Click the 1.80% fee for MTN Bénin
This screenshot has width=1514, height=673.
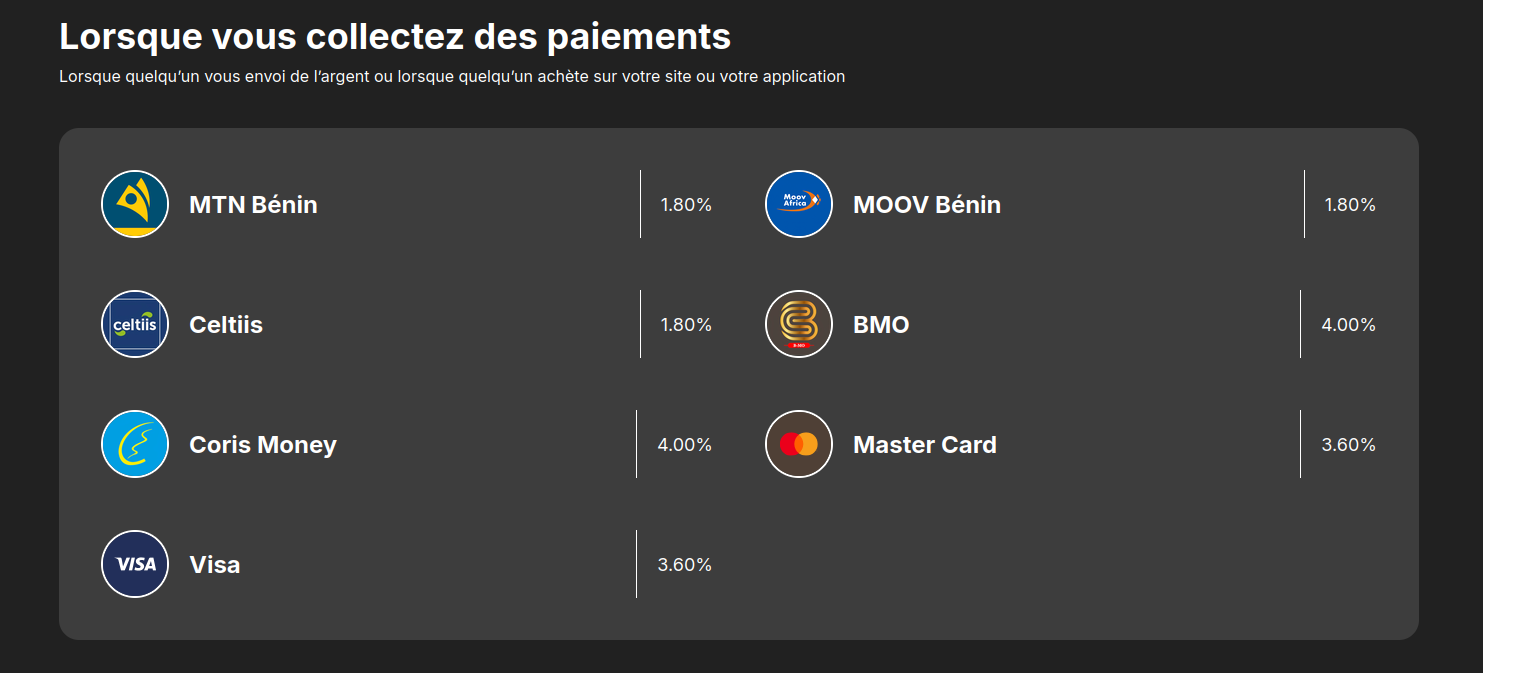pyautogui.click(x=686, y=205)
